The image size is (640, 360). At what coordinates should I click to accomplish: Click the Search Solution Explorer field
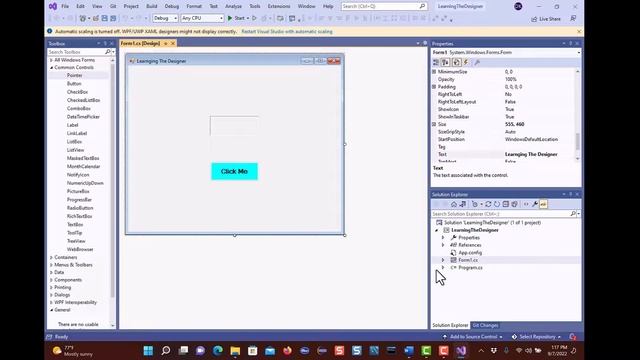tap(500, 214)
